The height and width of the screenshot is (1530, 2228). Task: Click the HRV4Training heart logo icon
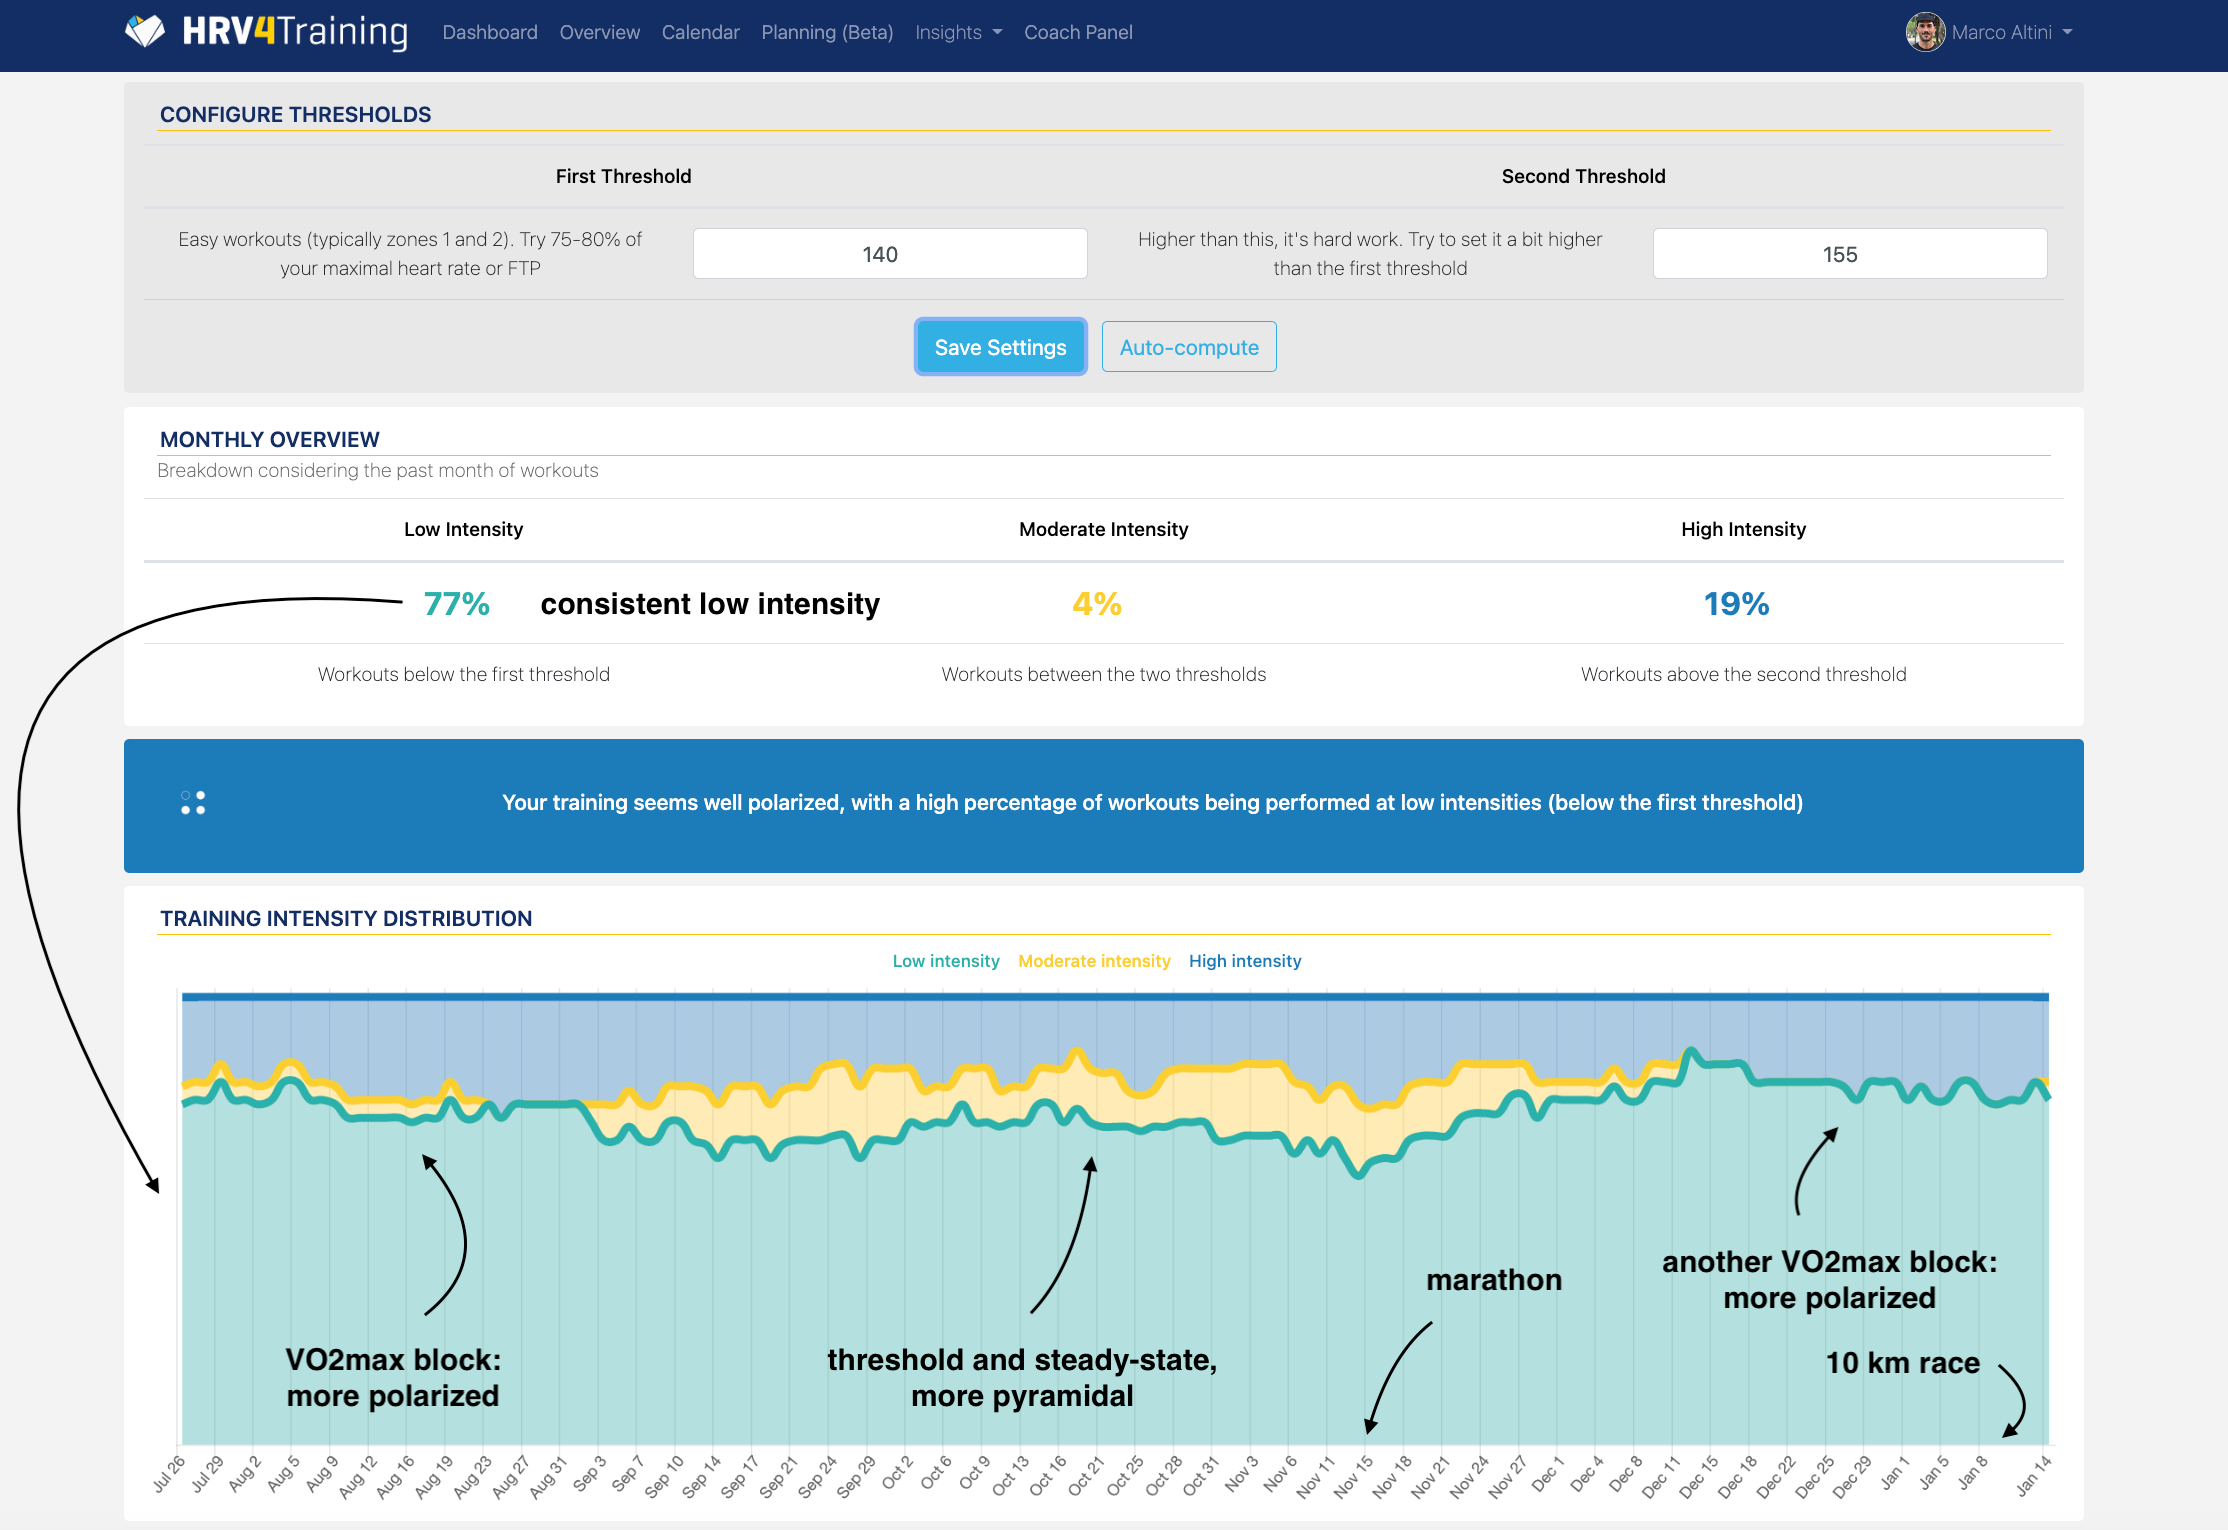pyautogui.click(x=145, y=31)
